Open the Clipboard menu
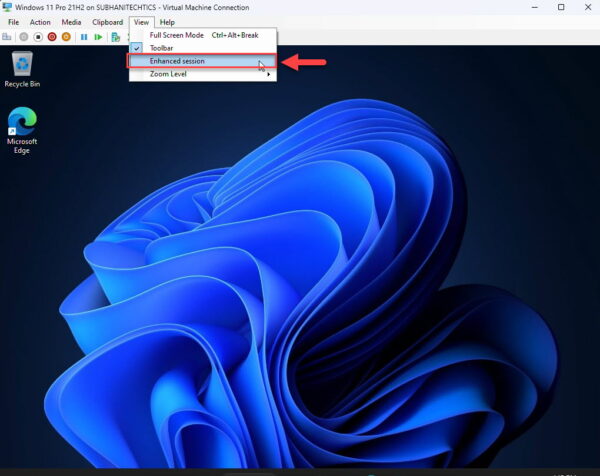This screenshot has width=600, height=476. pyautogui.click(x=107, y=22)
